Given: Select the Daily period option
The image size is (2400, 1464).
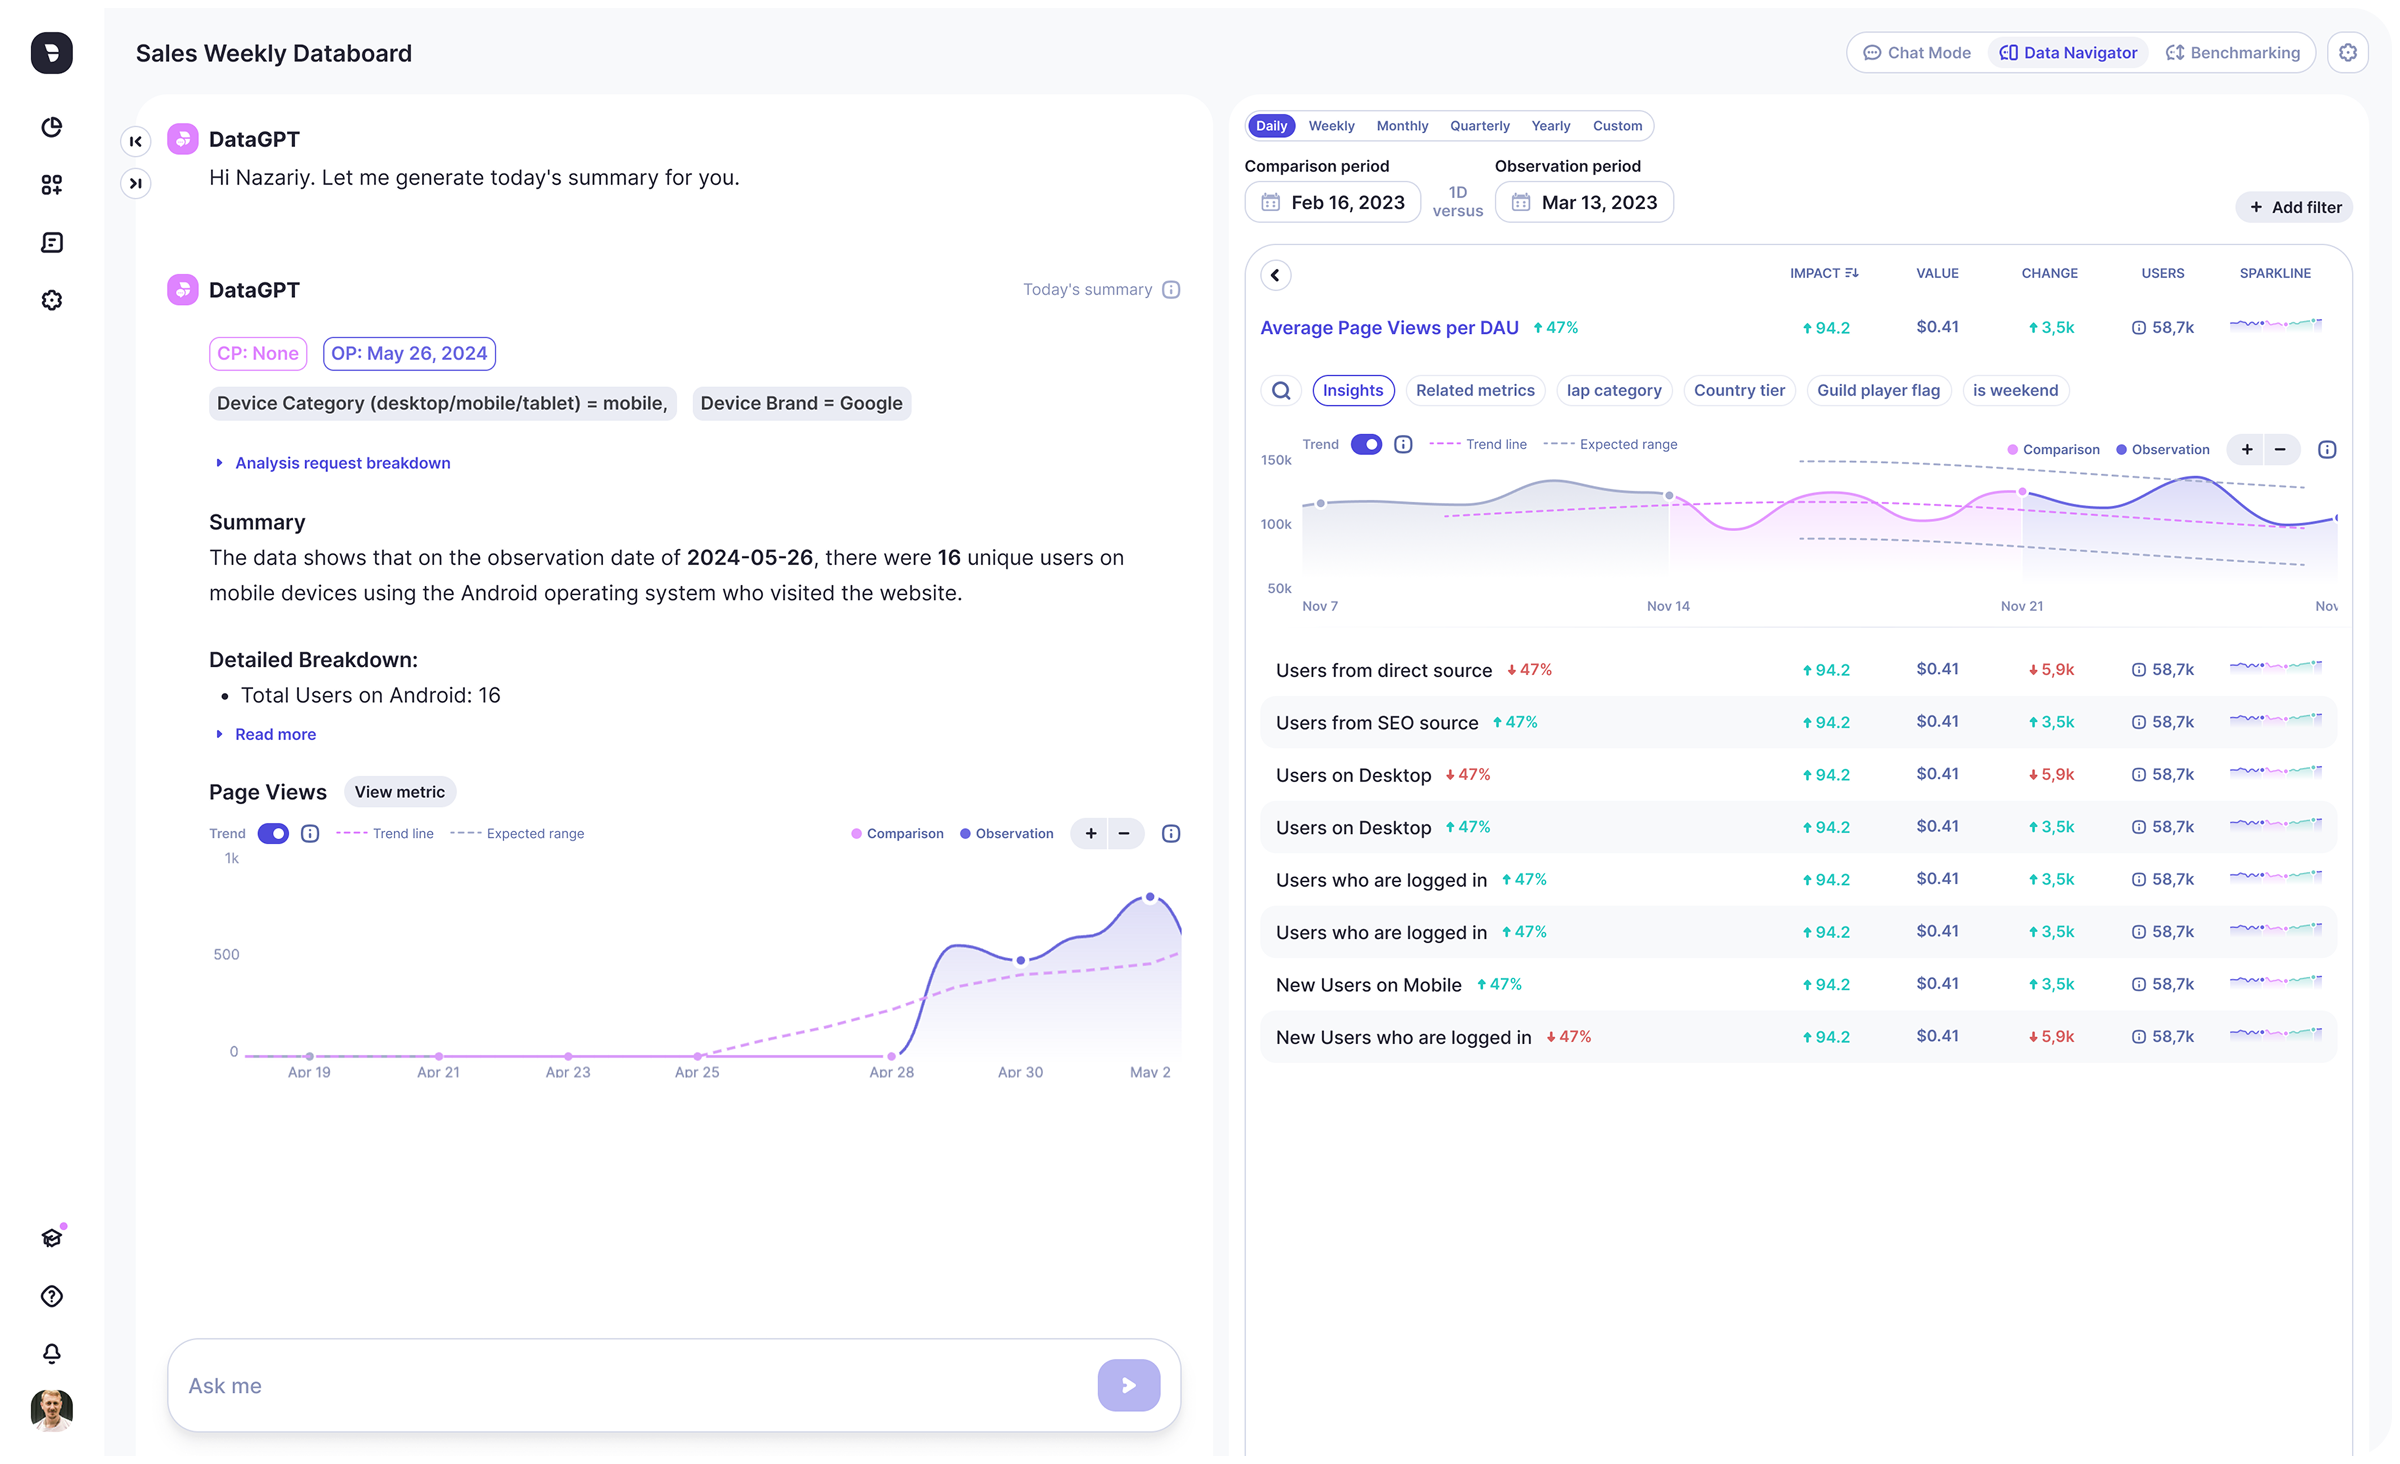Looking at the screenshot, I should 1271,126.
